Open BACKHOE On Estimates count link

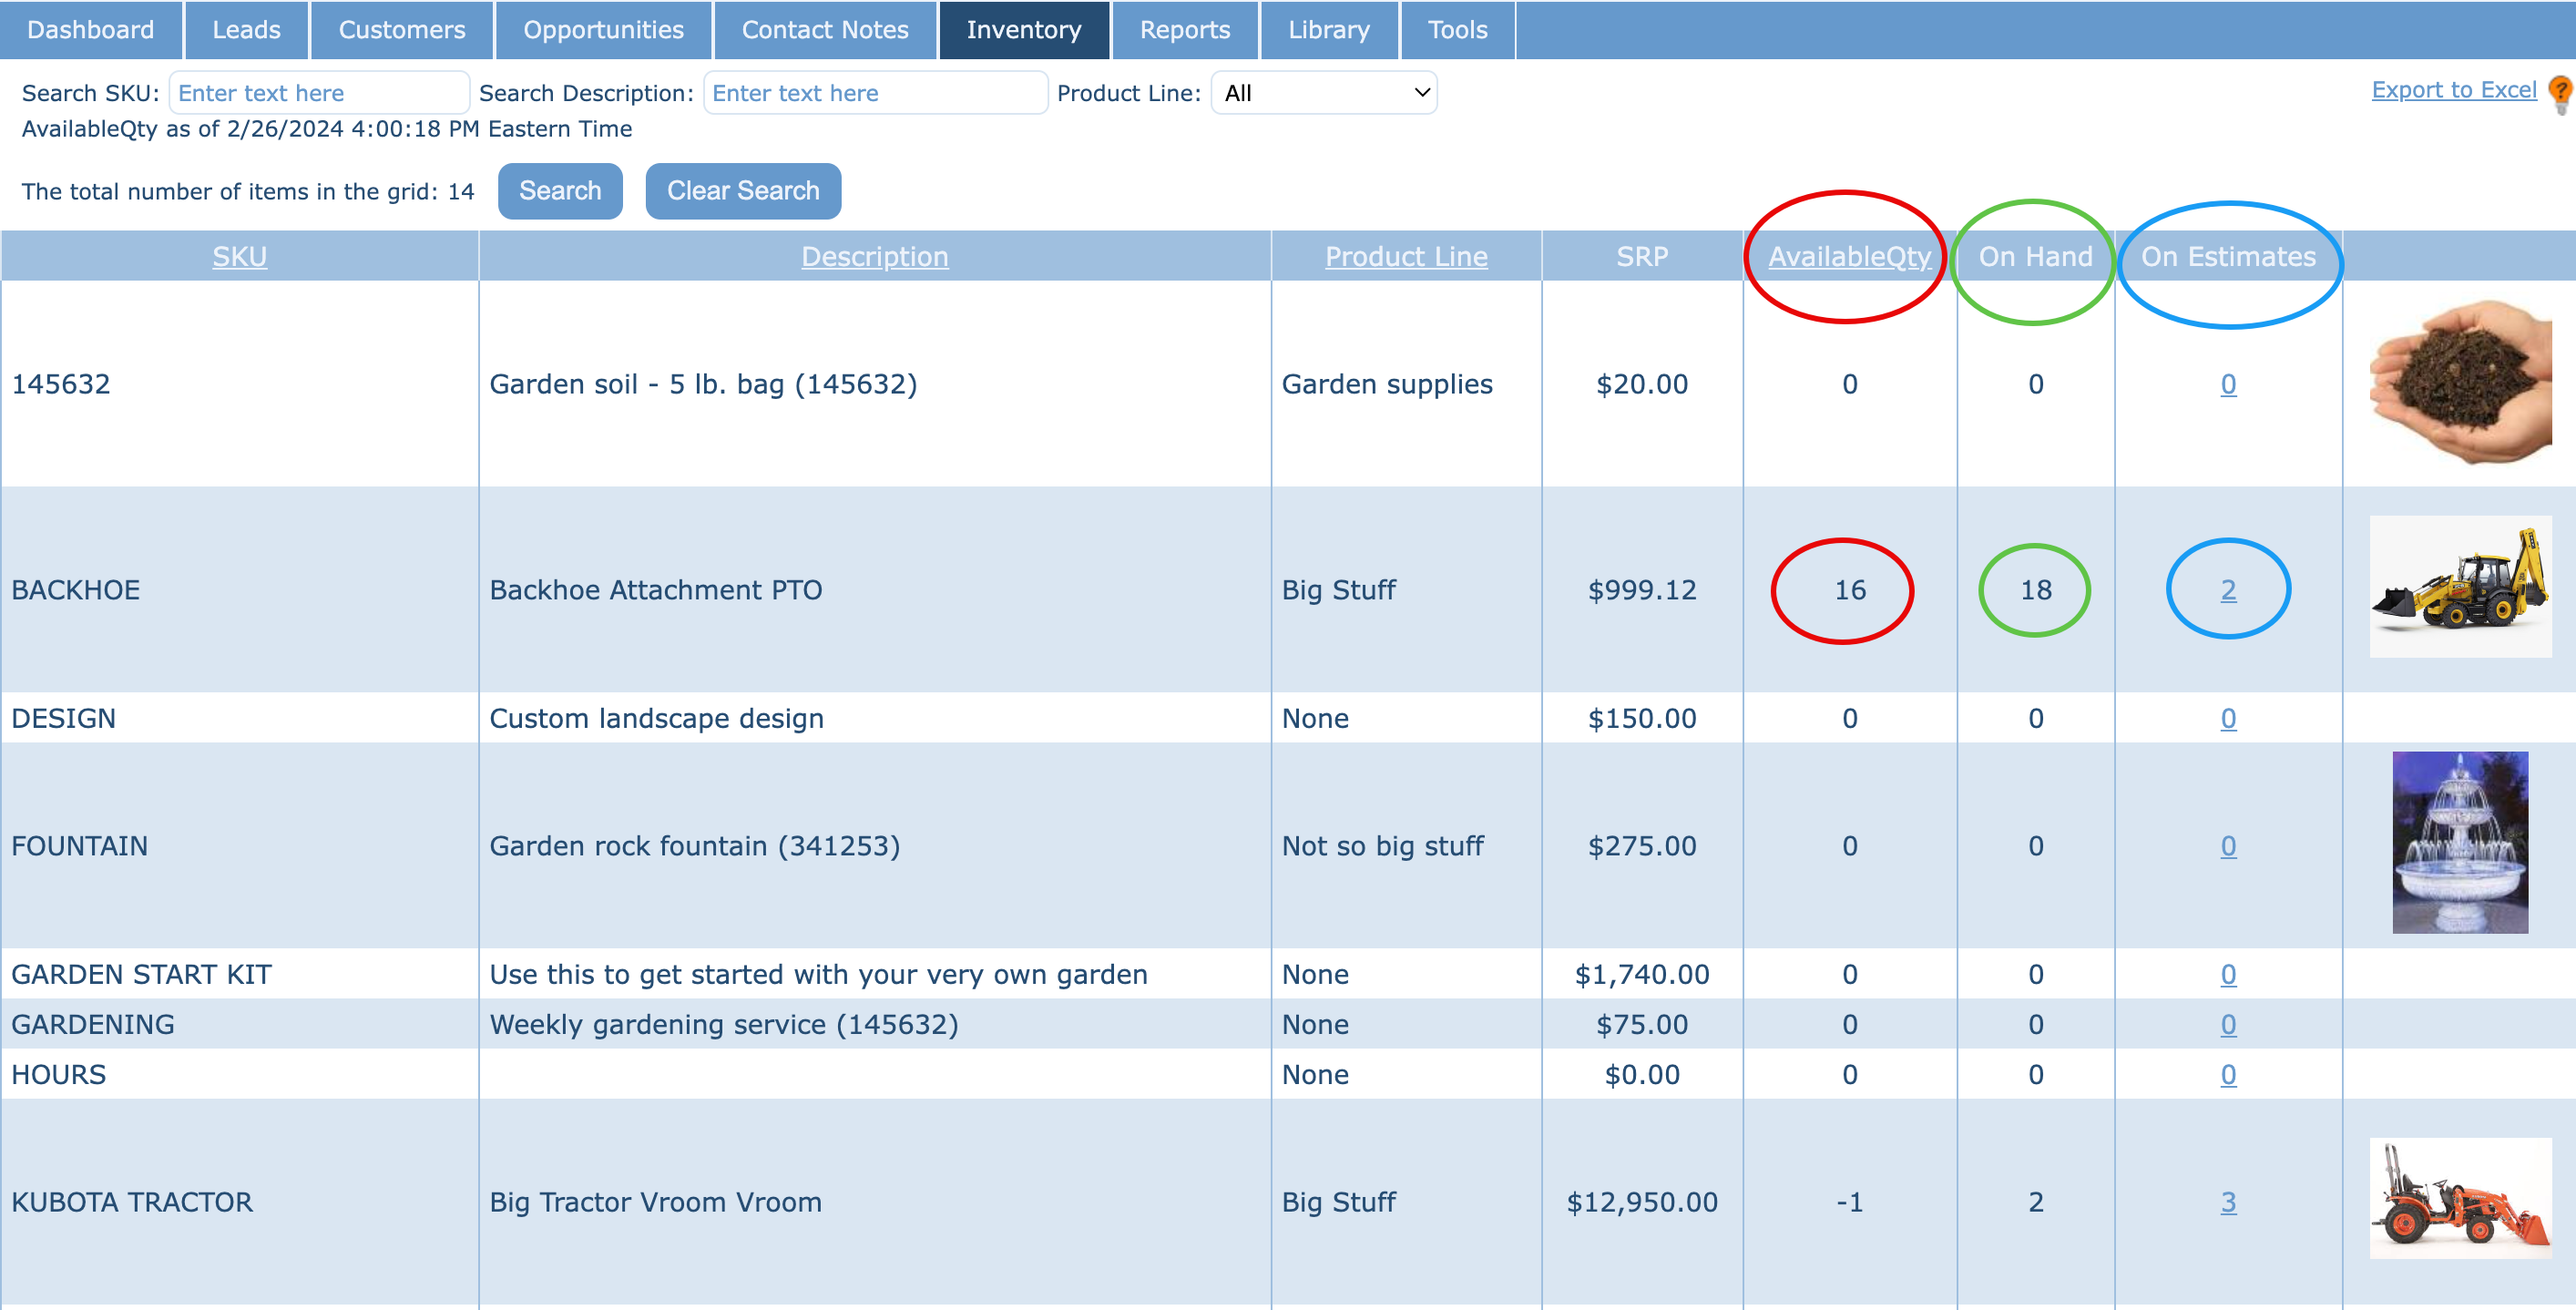click(x=2227, y=590)
